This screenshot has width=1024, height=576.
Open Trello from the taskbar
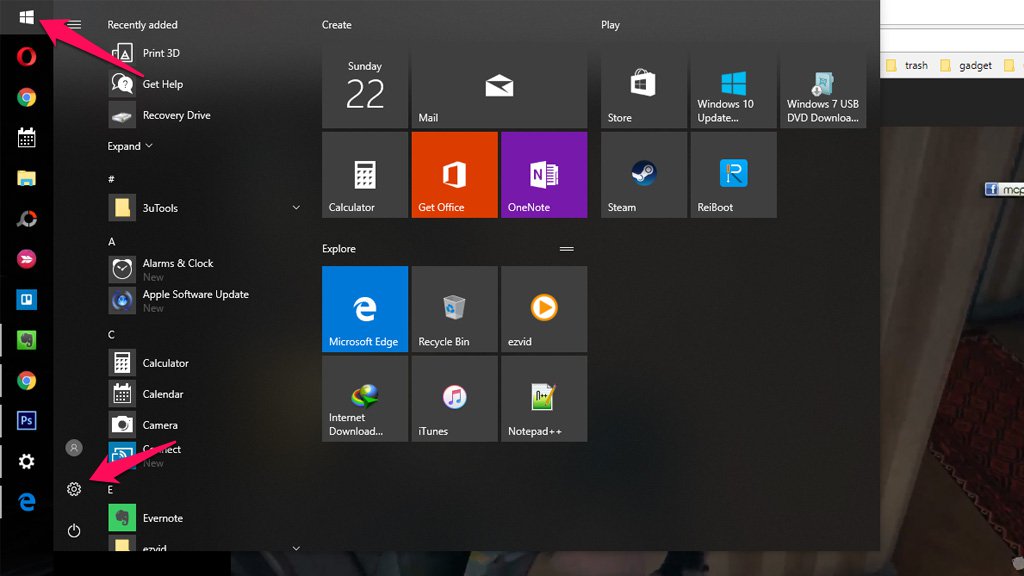point(26,300)
